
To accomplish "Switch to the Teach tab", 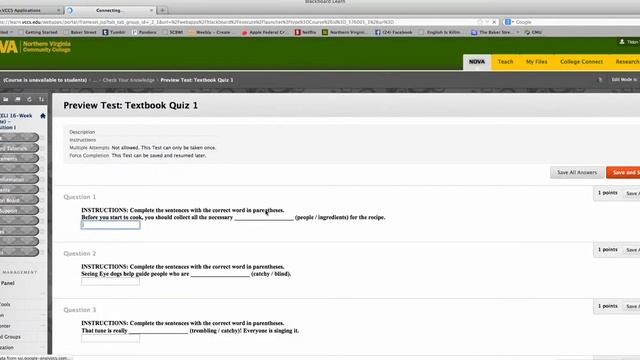I will coord(505,62).
